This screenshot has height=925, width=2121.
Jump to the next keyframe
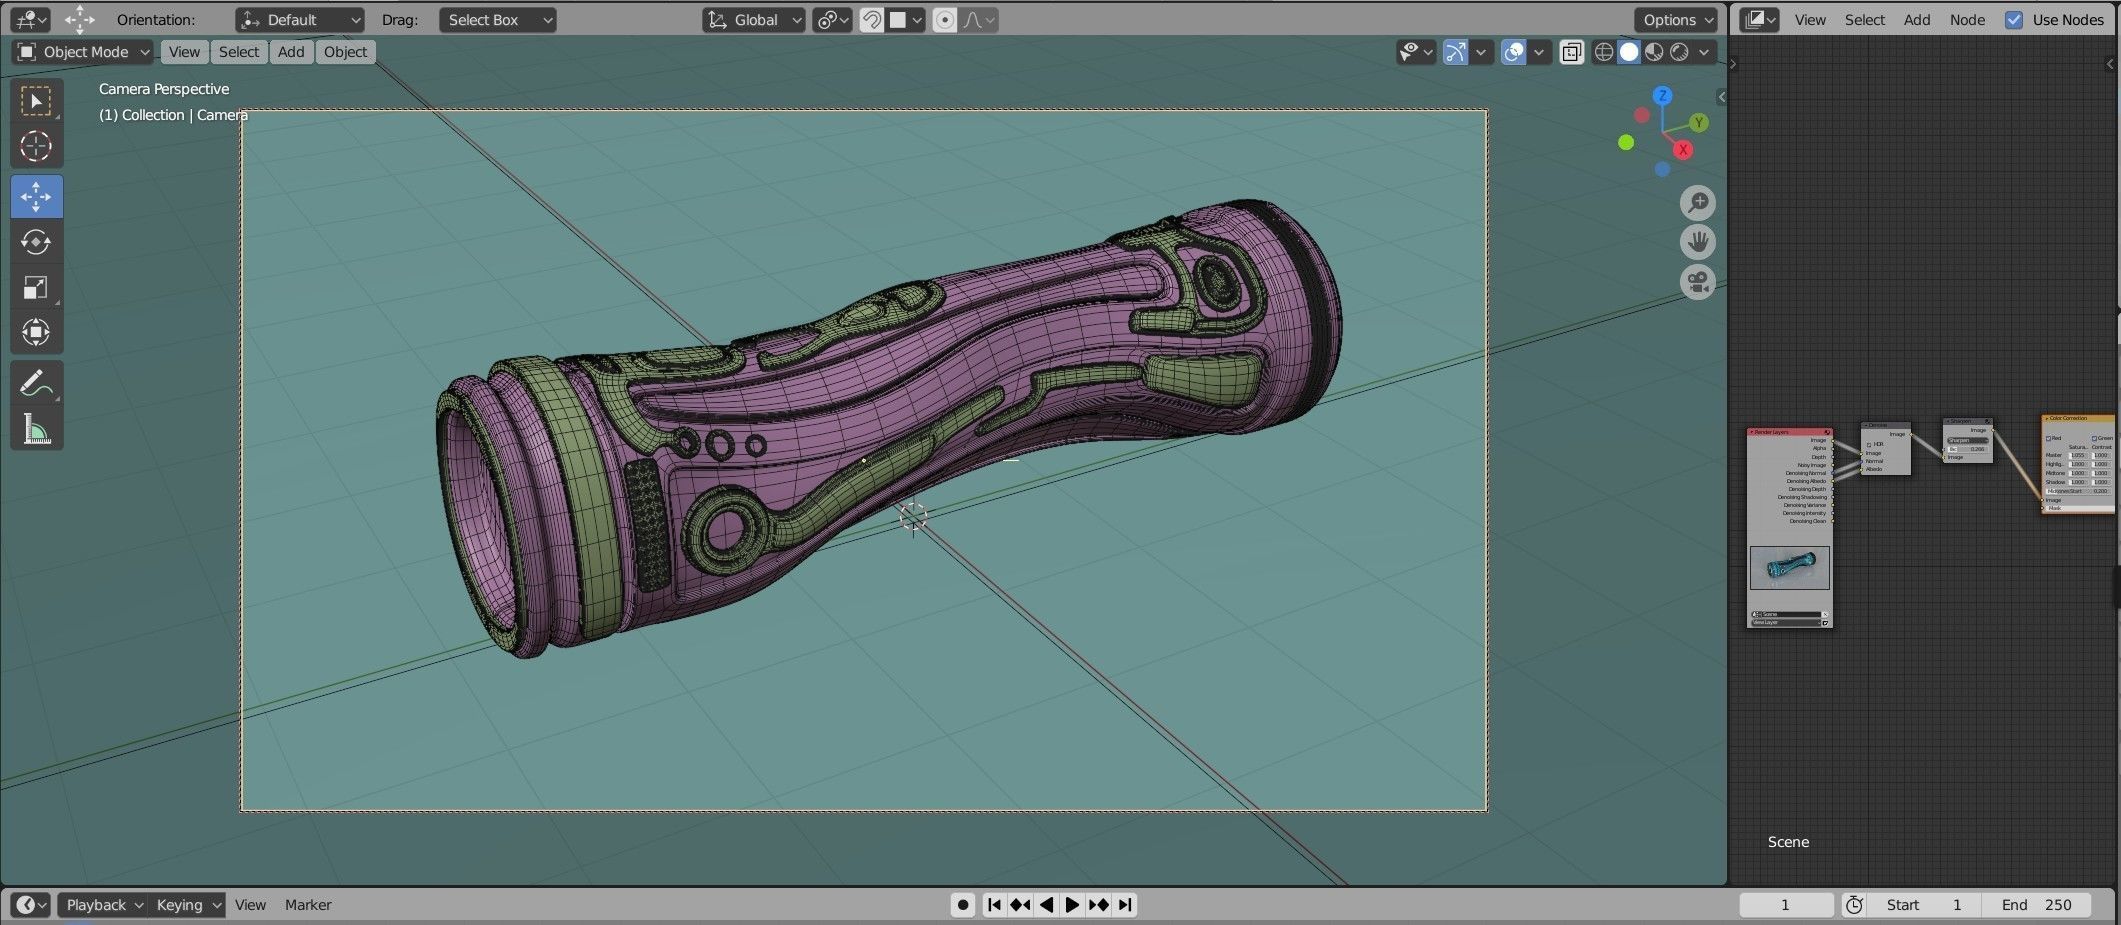[1098, 904]
